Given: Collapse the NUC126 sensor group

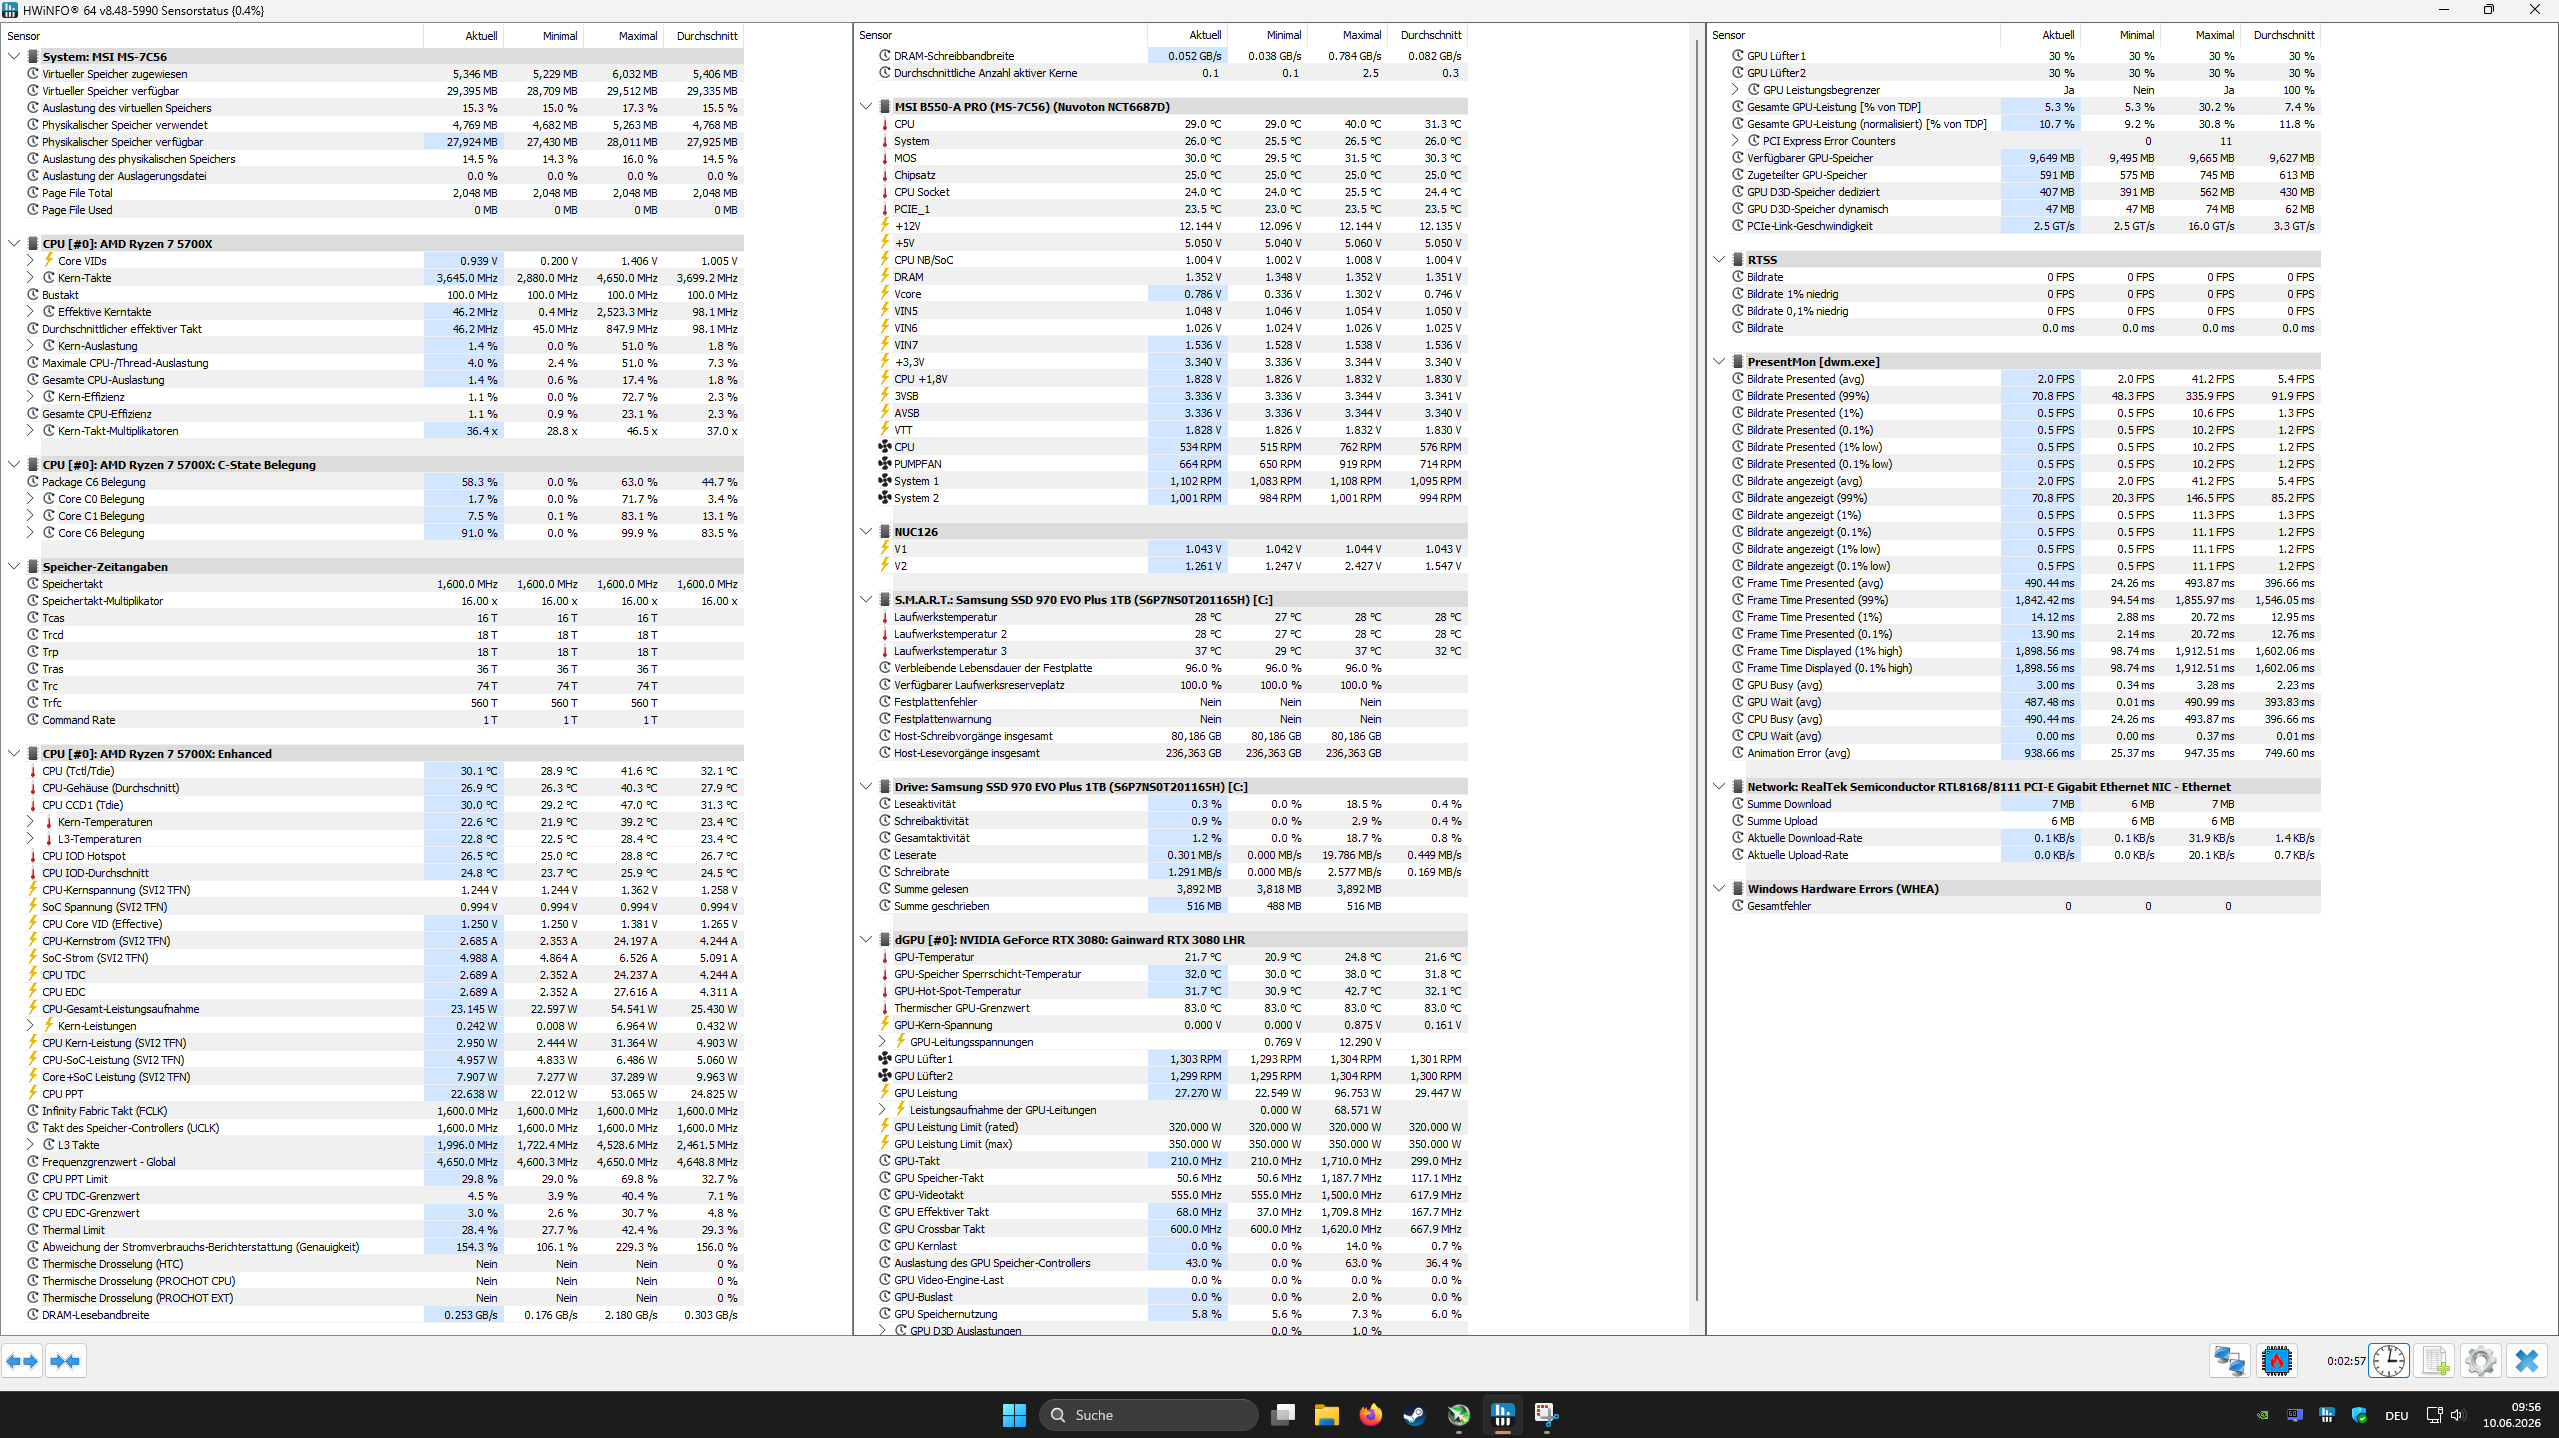Looking at the screenshot, I should point(866,532).
